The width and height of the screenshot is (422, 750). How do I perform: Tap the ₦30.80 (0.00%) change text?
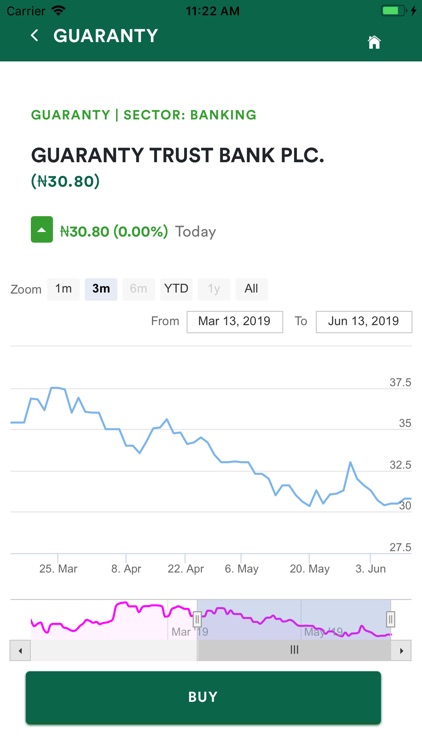coord(114,232)
